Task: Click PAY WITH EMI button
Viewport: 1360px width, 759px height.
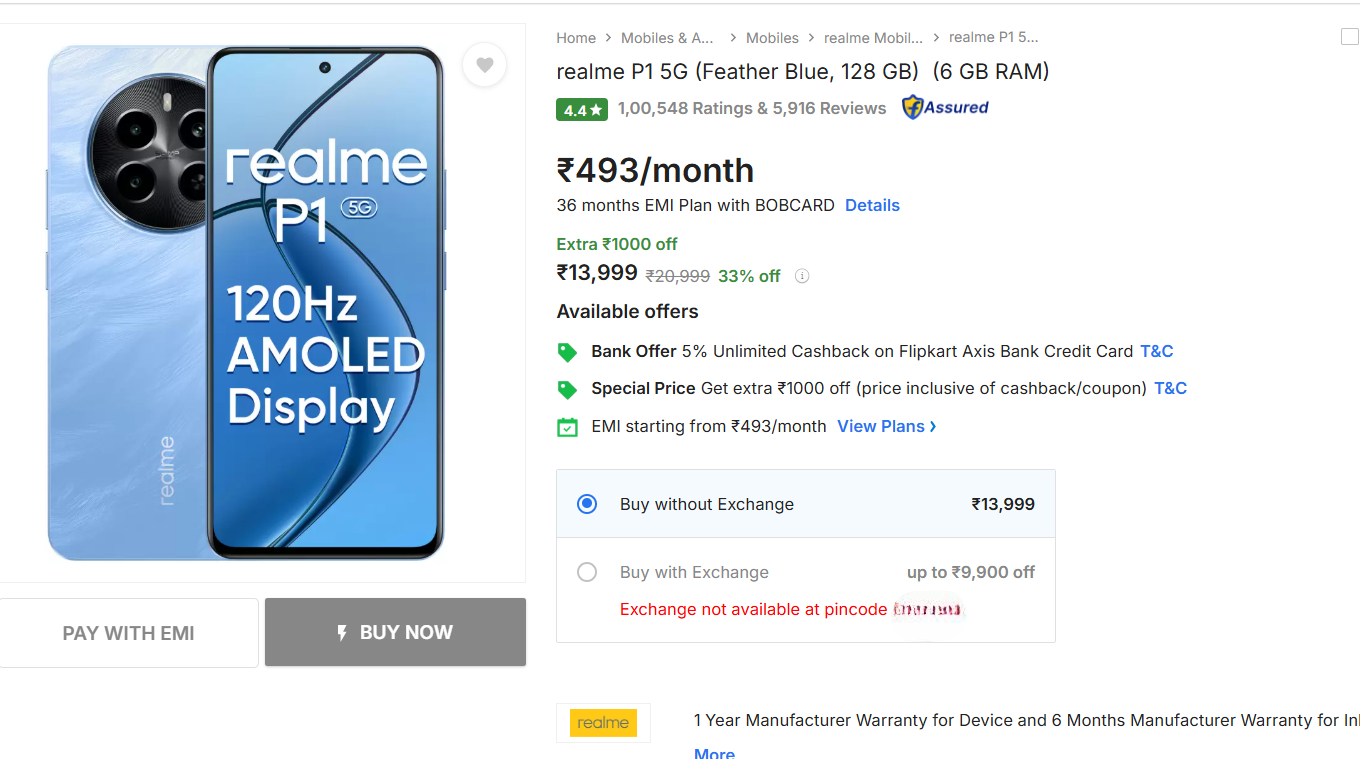Action: point(129,633)
